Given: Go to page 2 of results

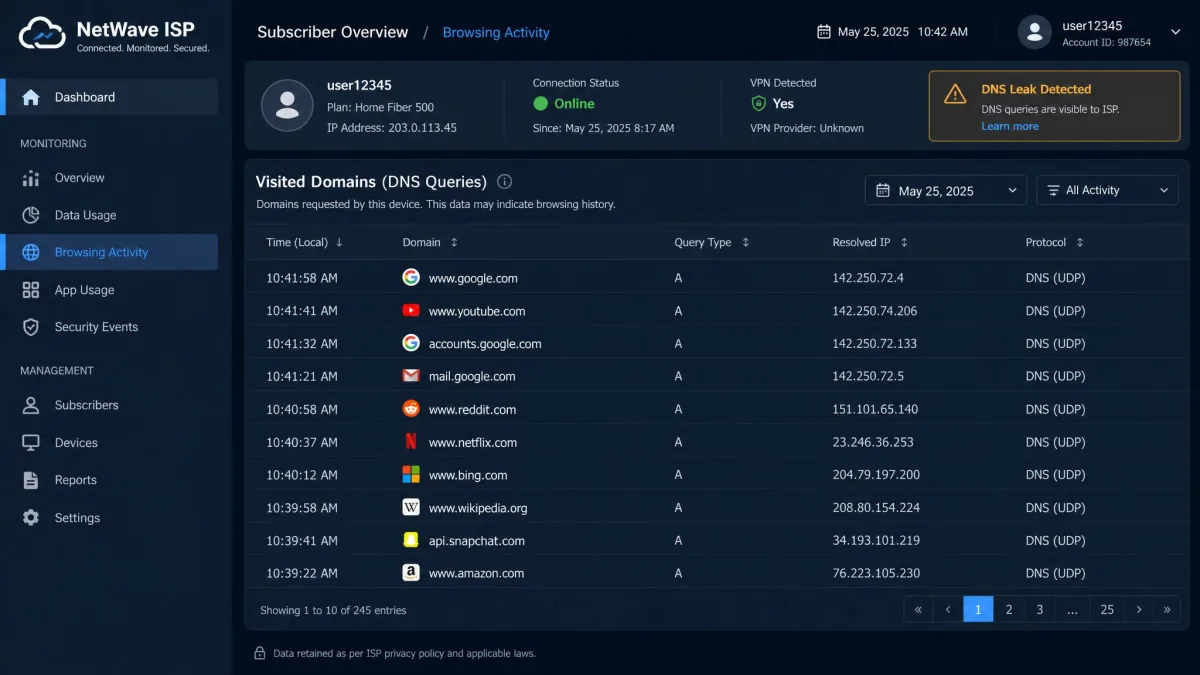Looking at the screenshot, I should click(x=1009, y=609).
